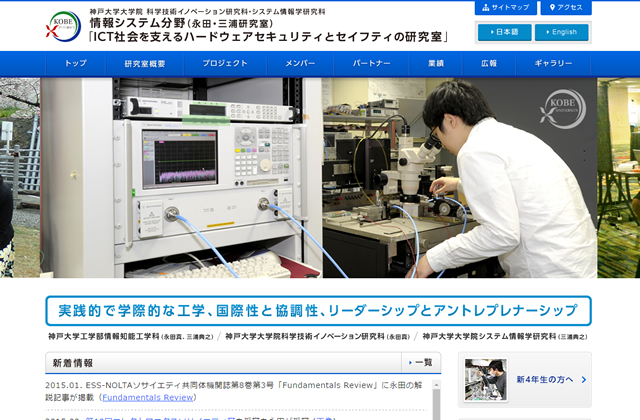Click the lab equipment hero slide image

click(318, 178)
